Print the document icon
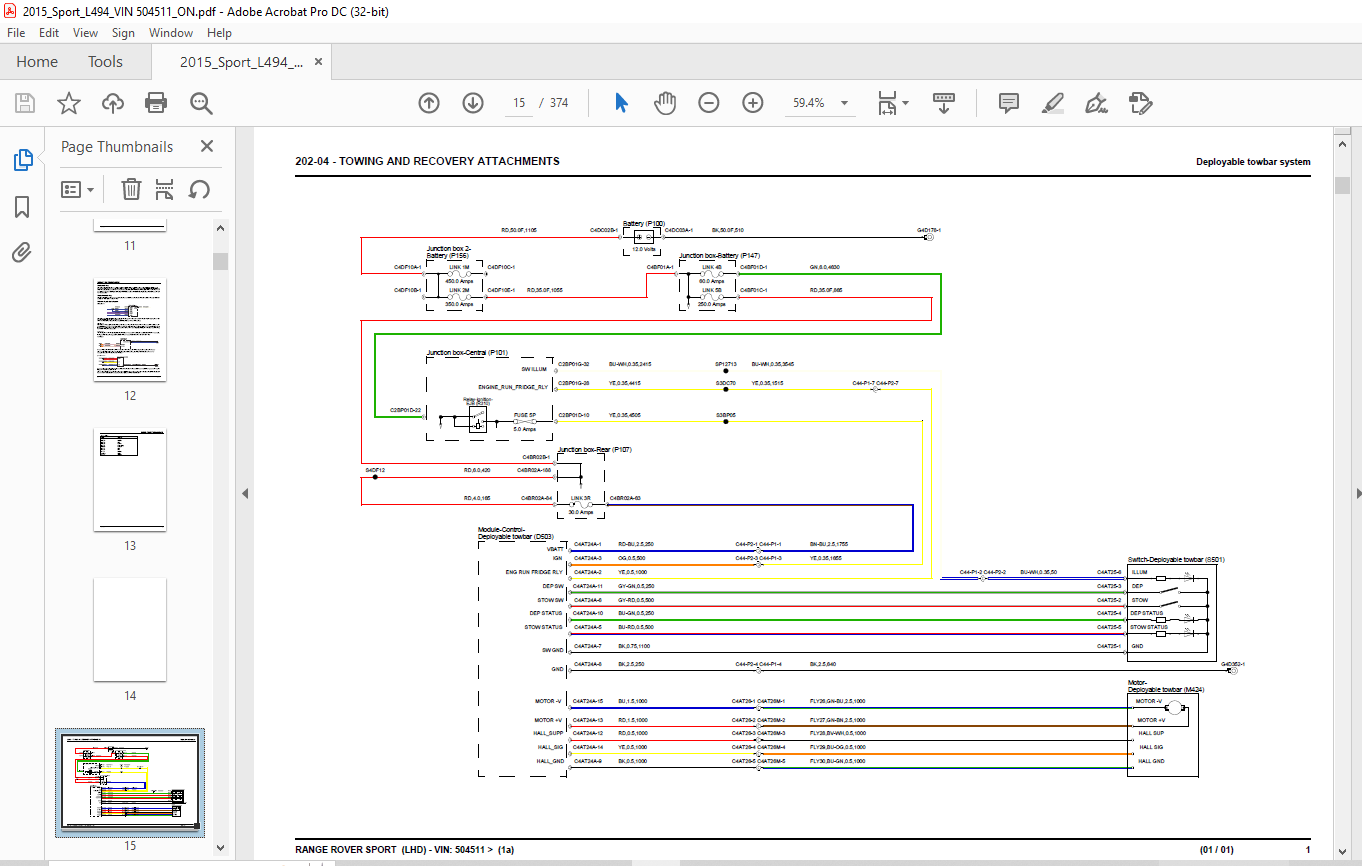Image resolution: width=1362 pixels, height=866 pixels. pyautogui.click(x=156, y=103)
